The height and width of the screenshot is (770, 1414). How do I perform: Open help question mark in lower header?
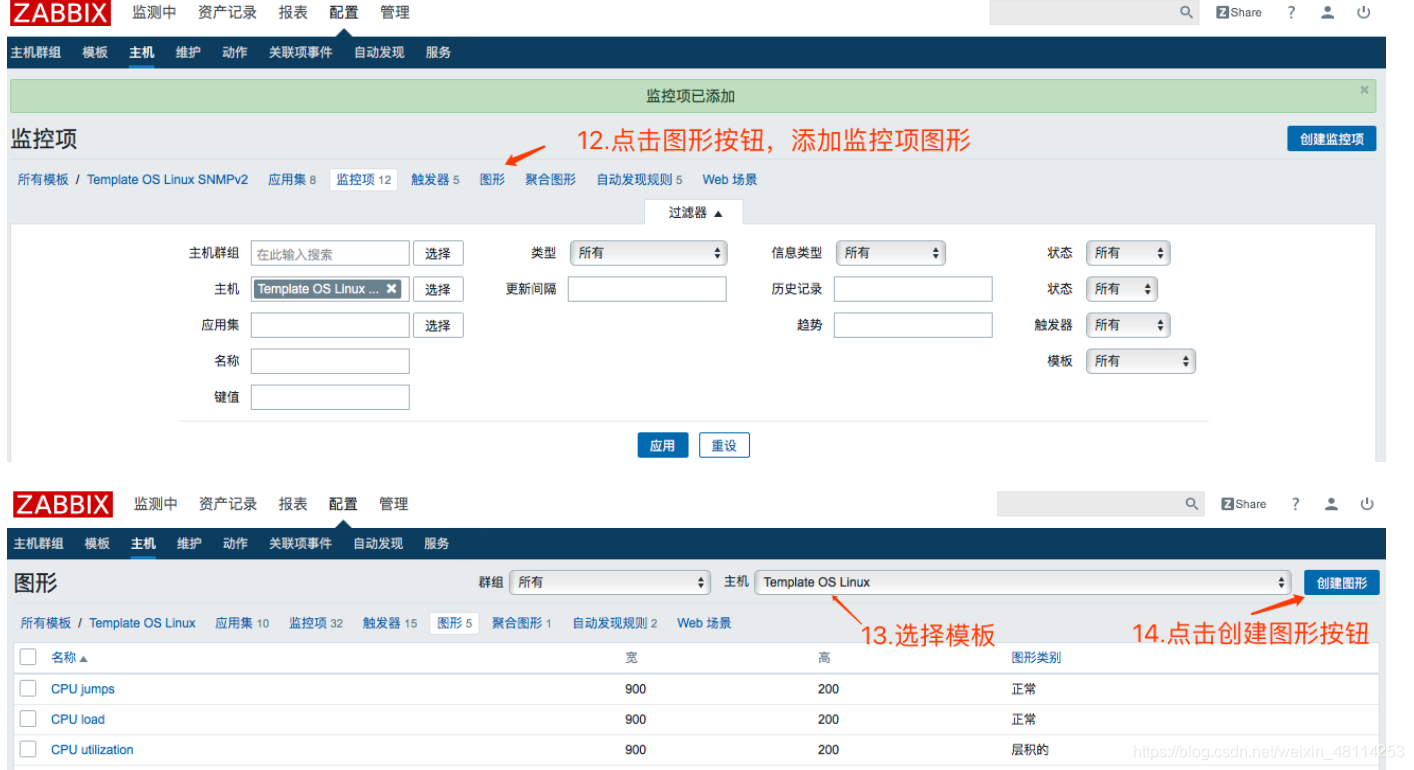(x=1295, y=504)
